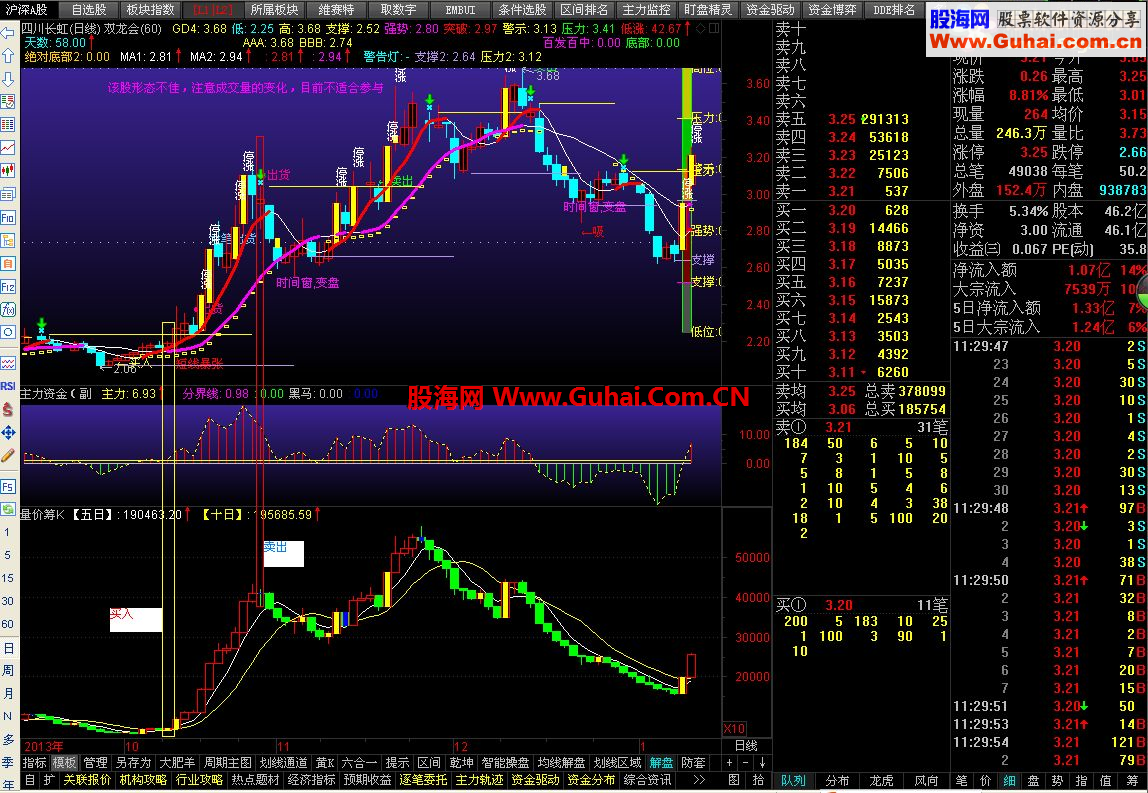Open the 热点题材 bottom tab

click(256, 780)
